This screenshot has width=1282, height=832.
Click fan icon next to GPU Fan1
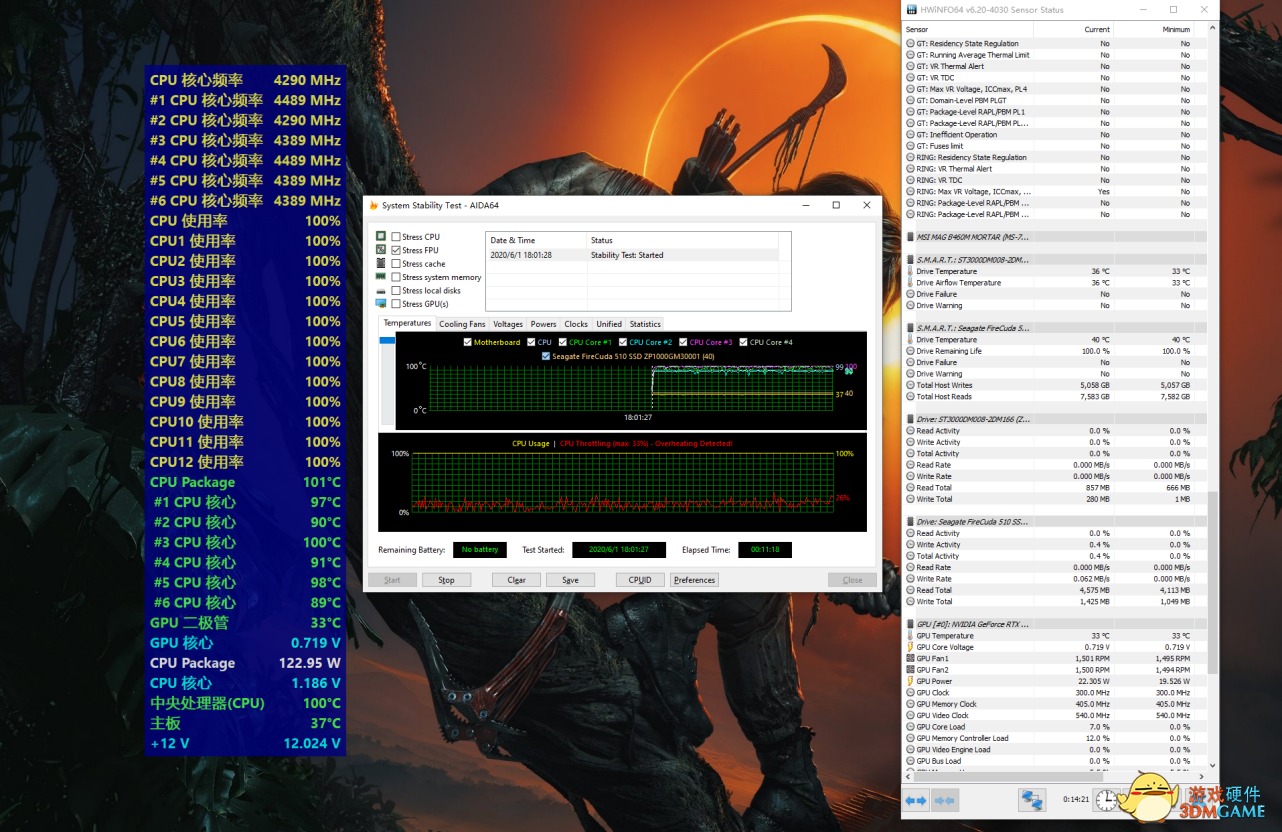[910, 659]
